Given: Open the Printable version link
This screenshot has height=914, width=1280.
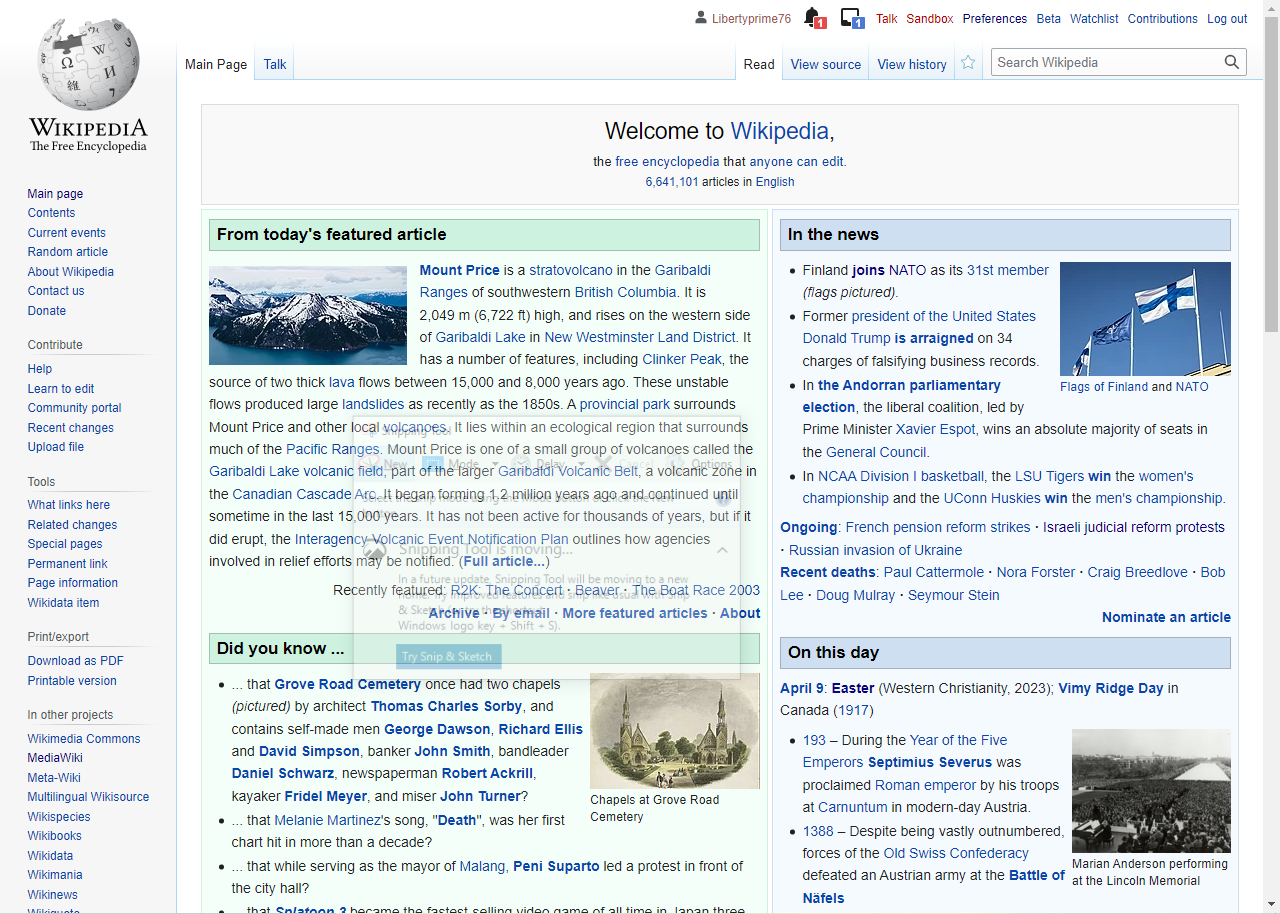Looking at the screenshot, I should [72, 681].
